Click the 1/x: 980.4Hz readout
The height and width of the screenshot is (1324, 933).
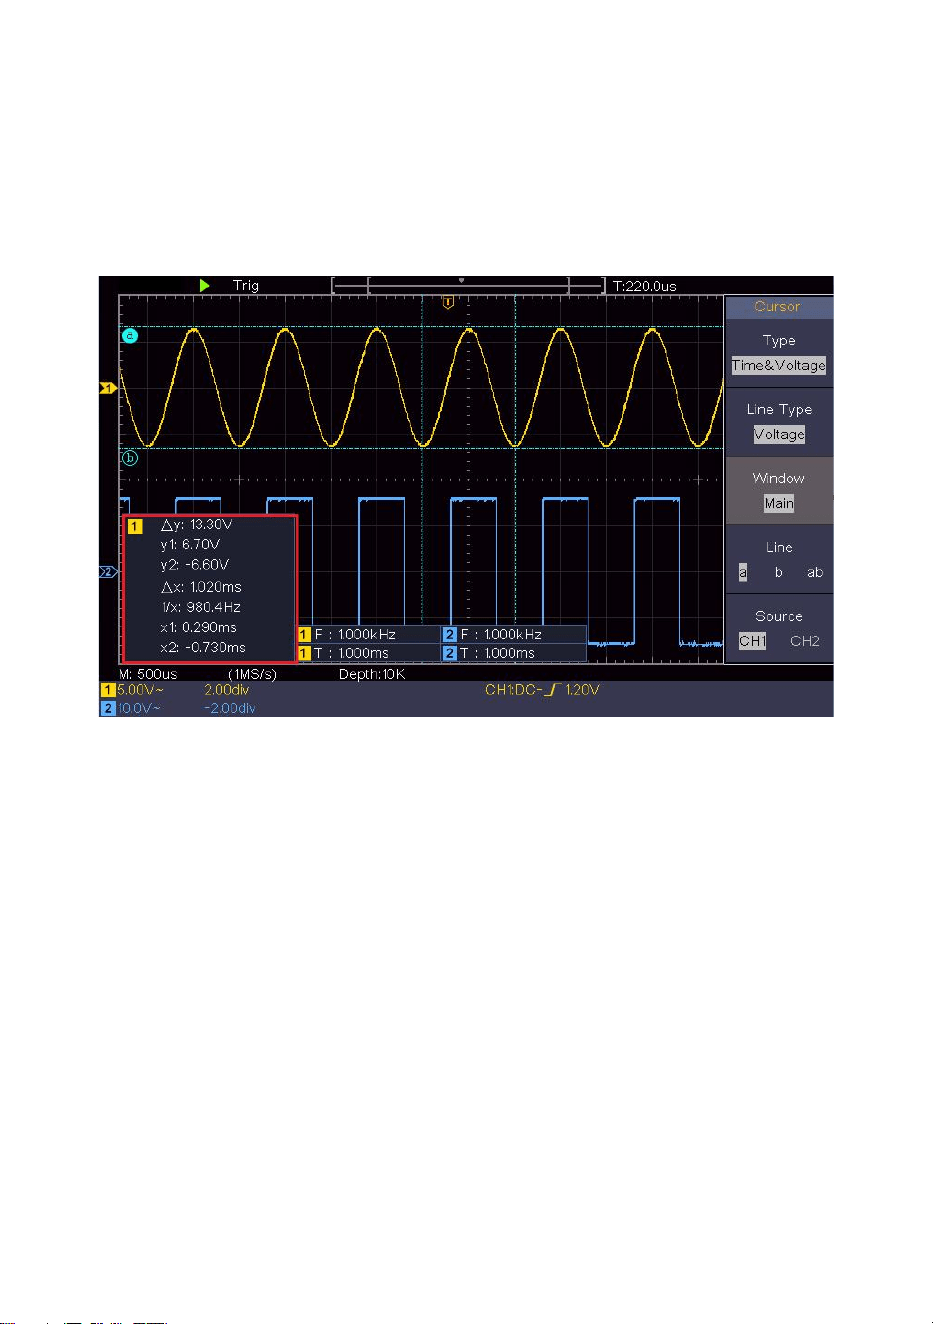coord(201,607)
